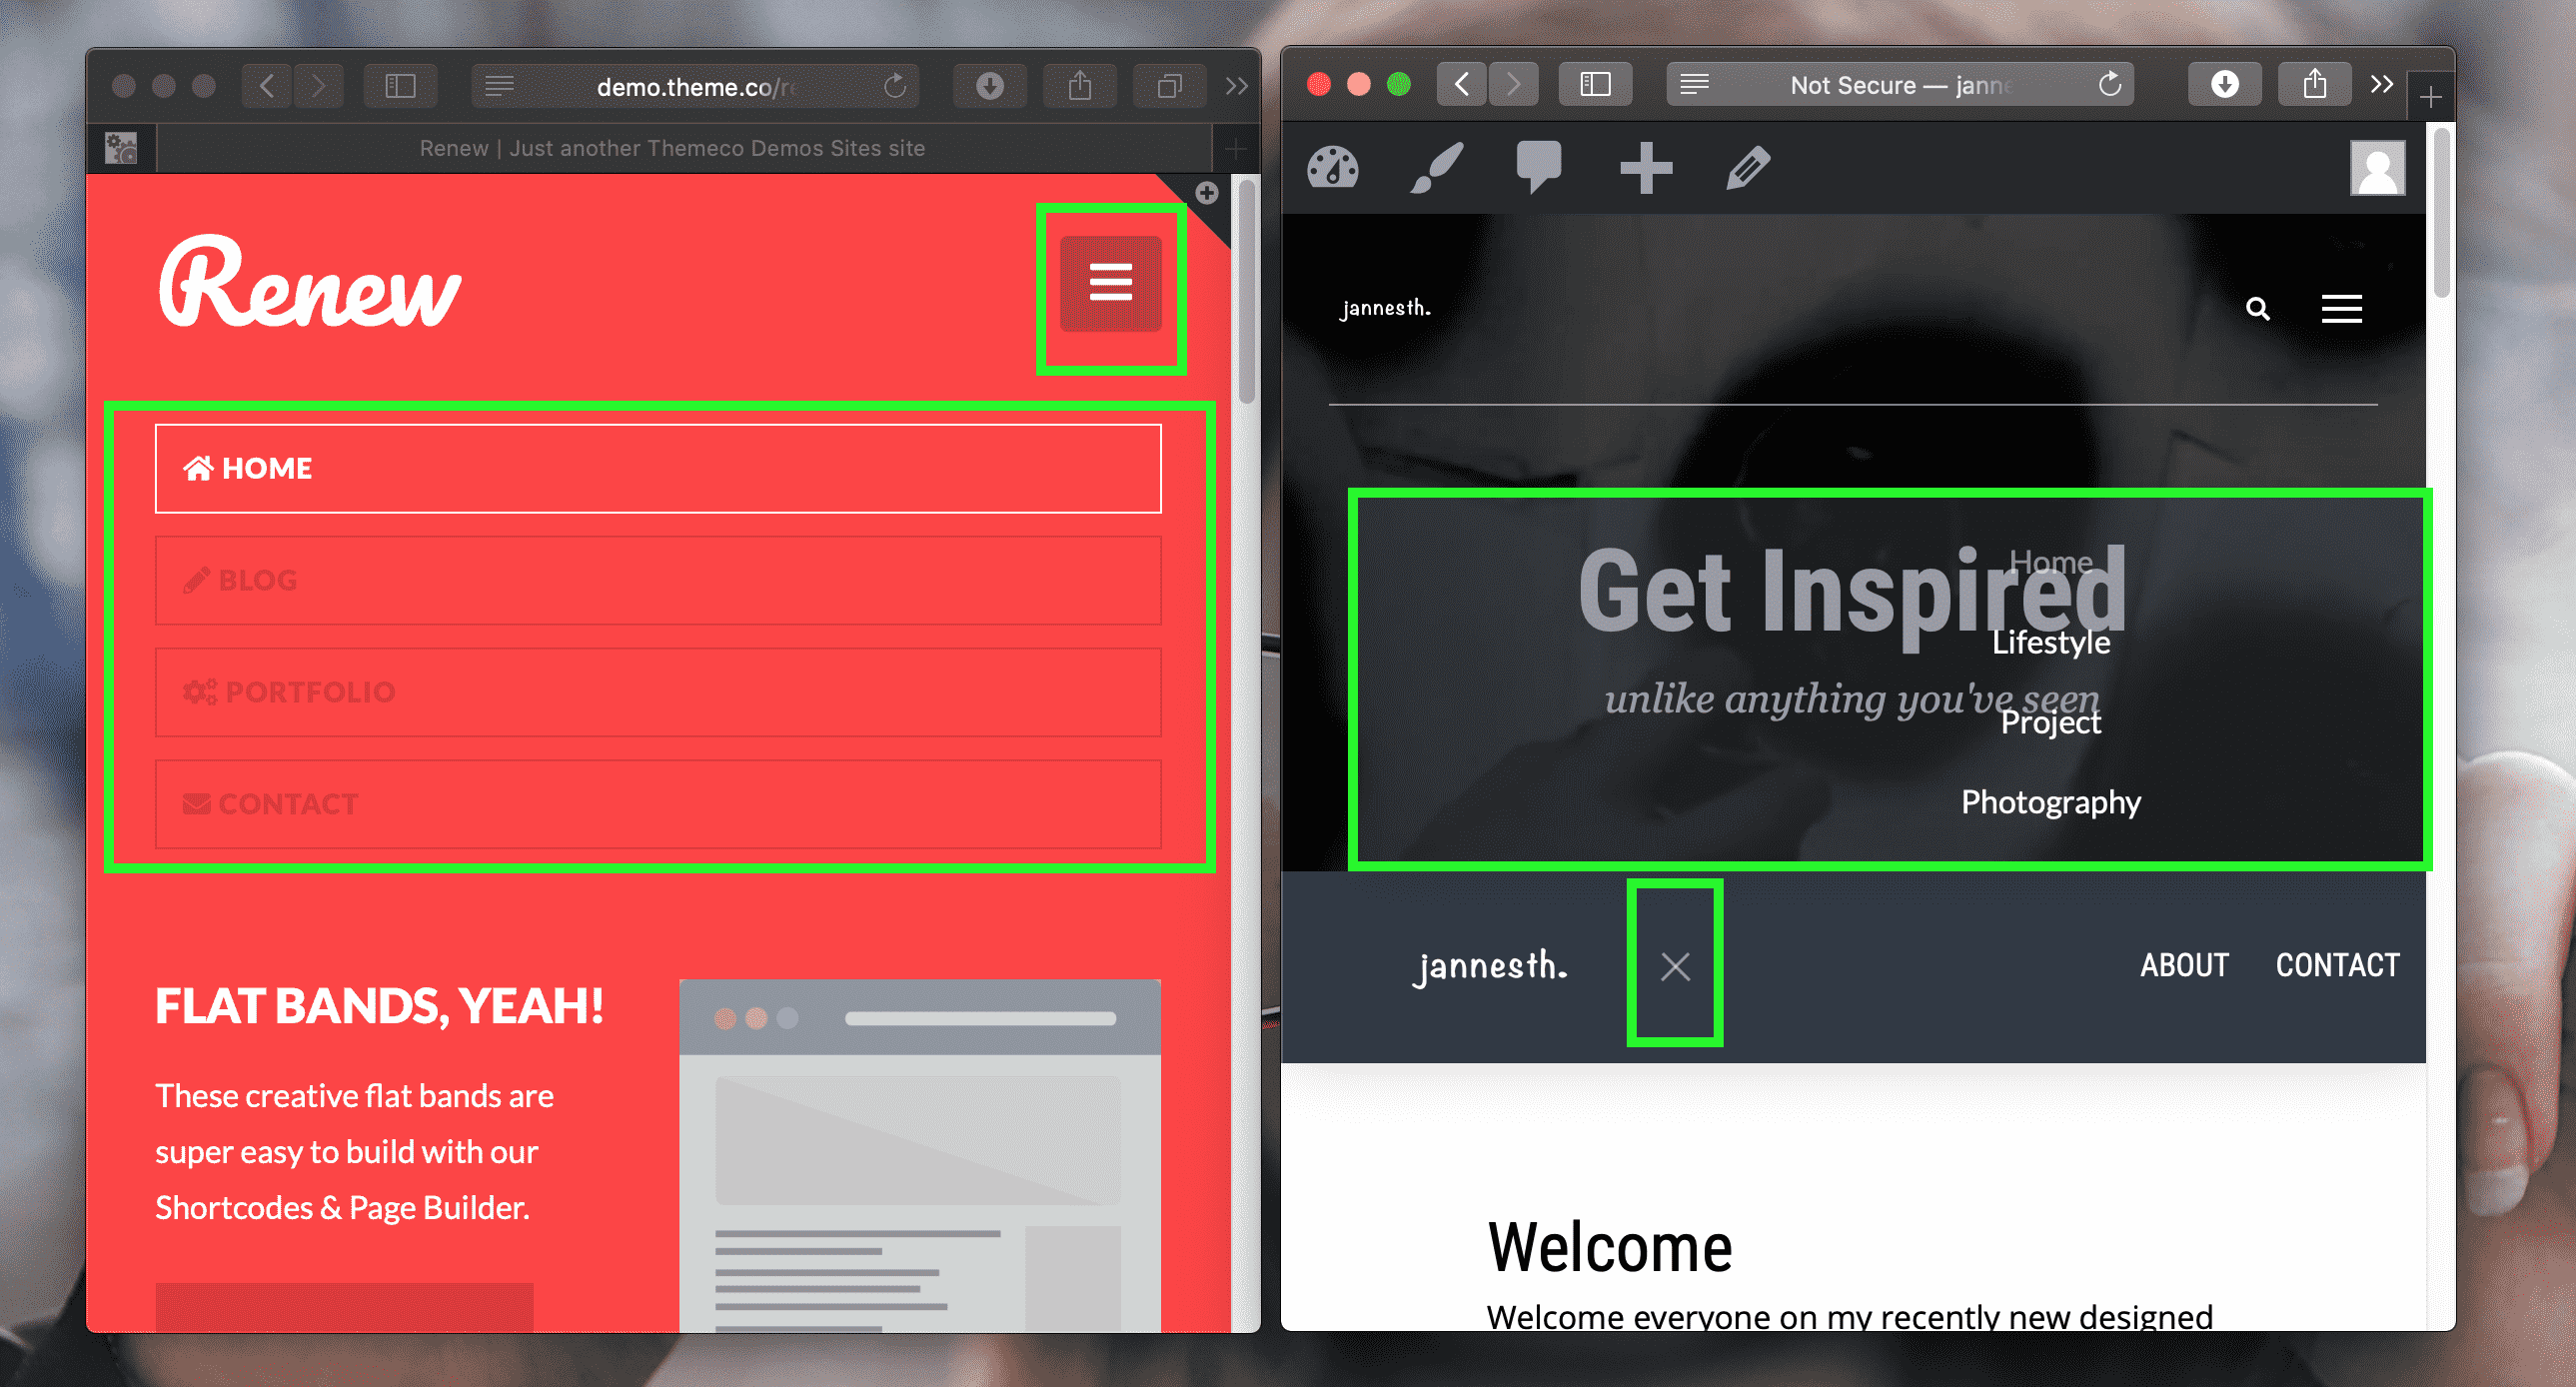Image resolution: width=2576 pixels, height=1387 pixels.
Task: Open the WordPress dashboard gauge icon
Action: (x=1333, y=168)
